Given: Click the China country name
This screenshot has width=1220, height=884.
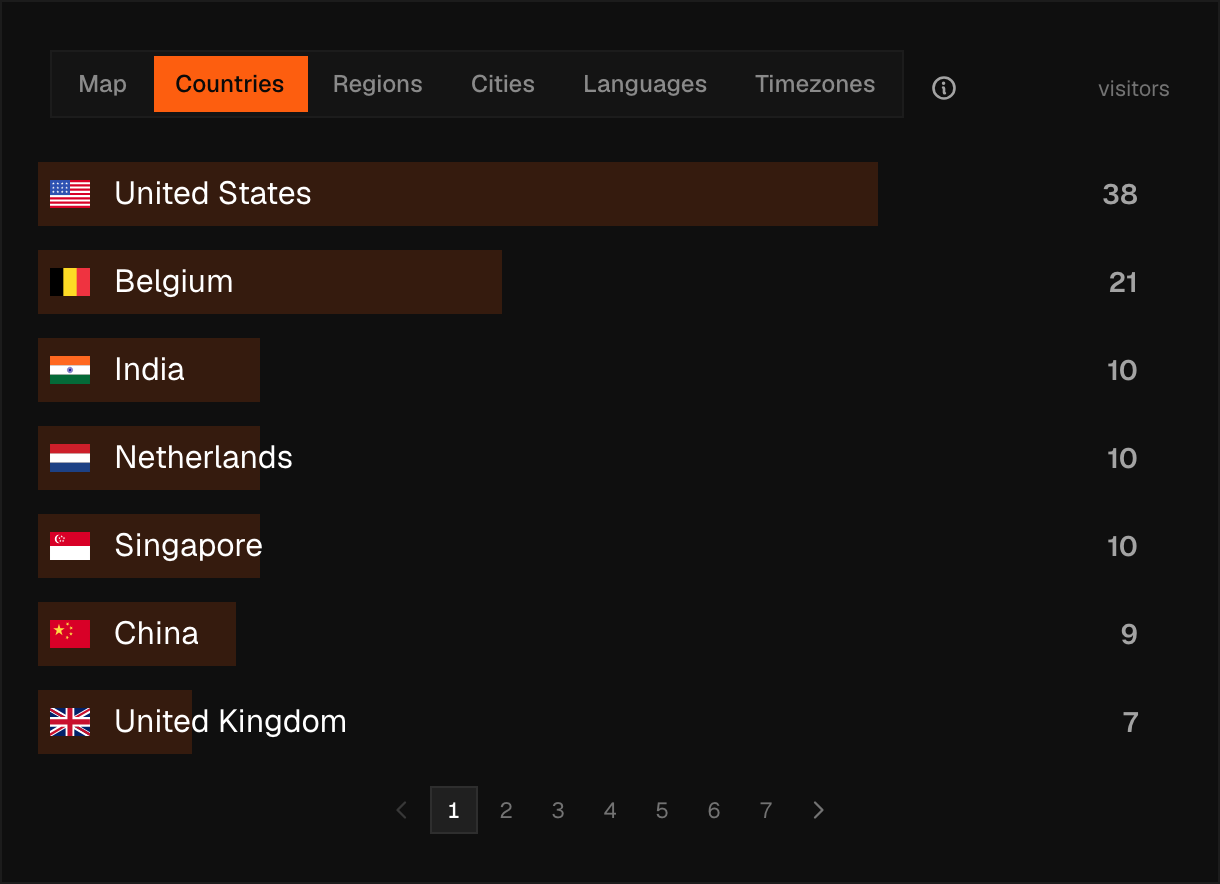Looking at the screenshot, I should point(157,633).
